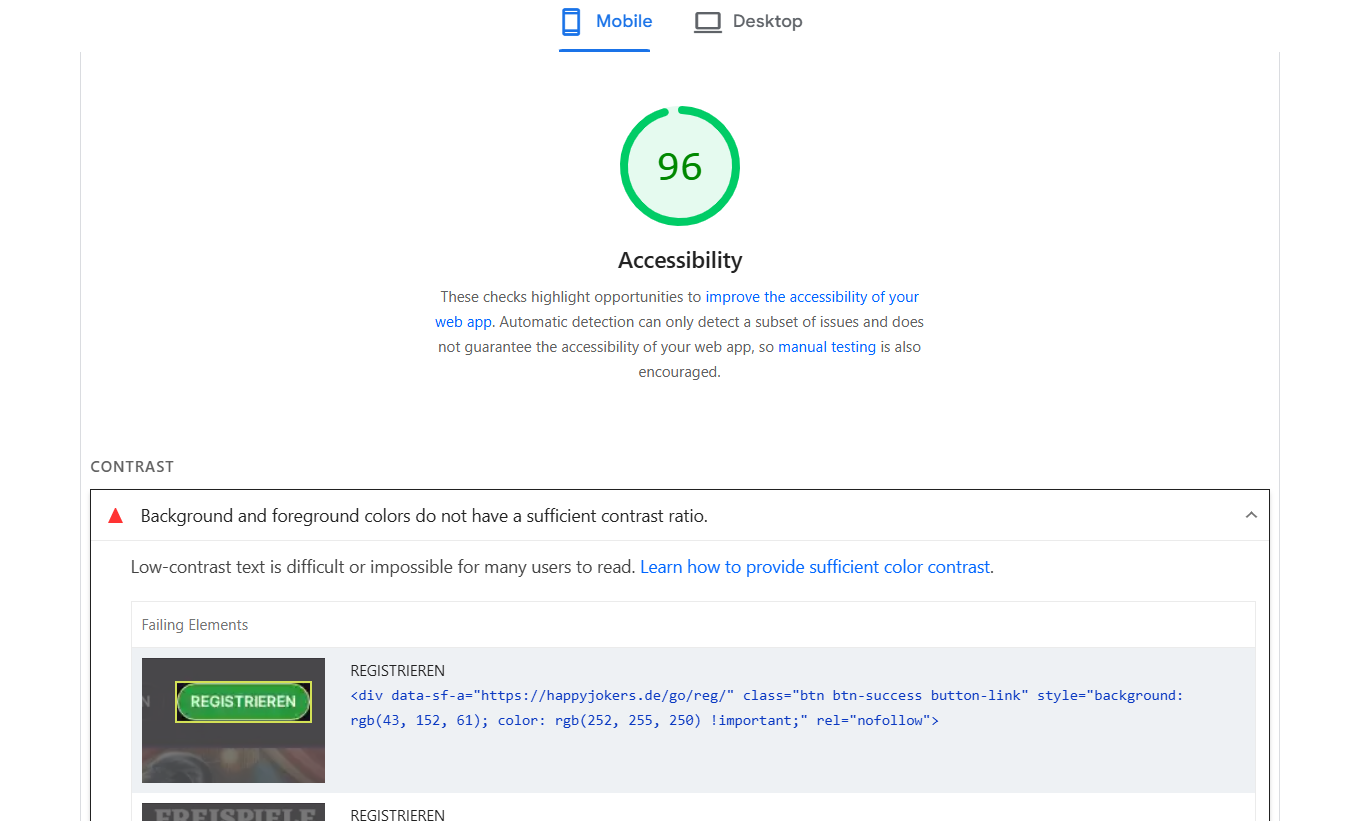Open 'improve the accessibility of your web app' link

811,297
